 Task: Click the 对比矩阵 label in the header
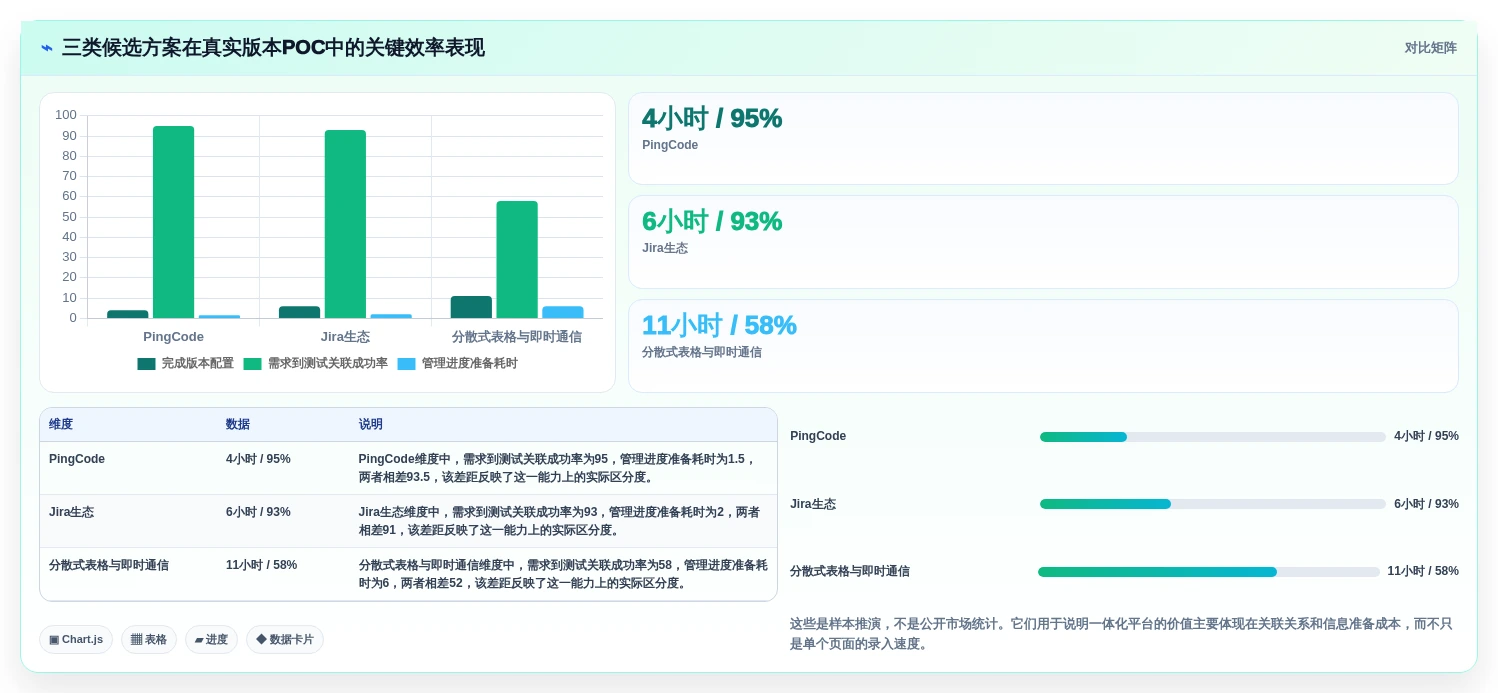[x=1430, y=48]
